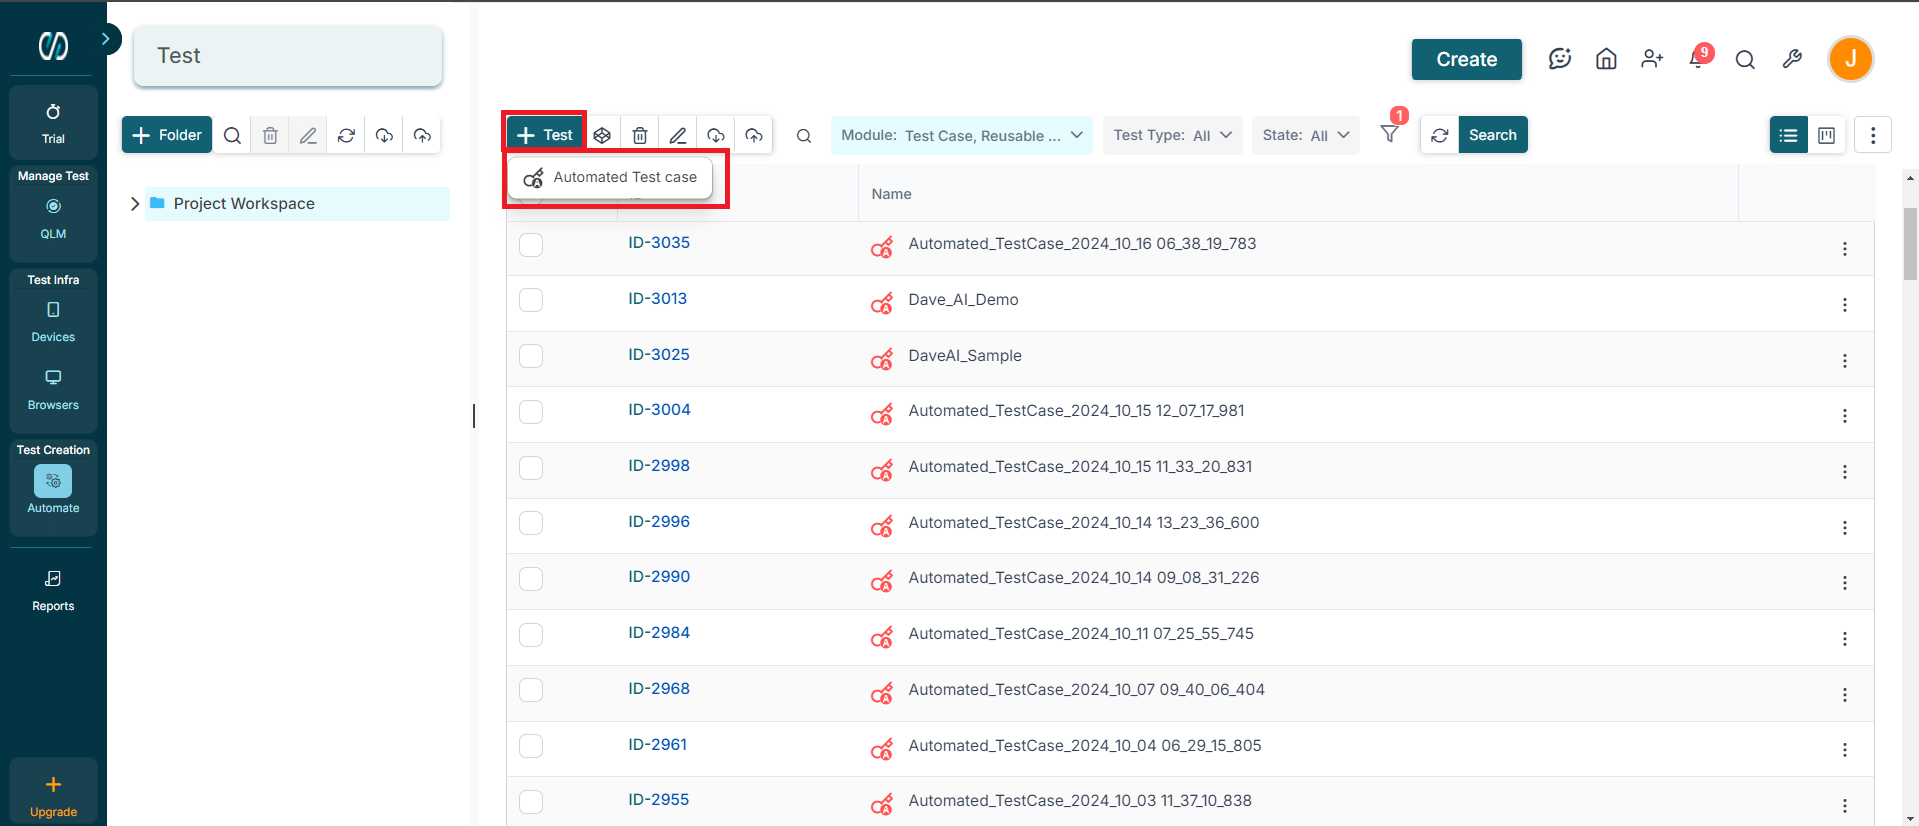Expand the sidebar with arrow toggle

[x=106, y=39]
